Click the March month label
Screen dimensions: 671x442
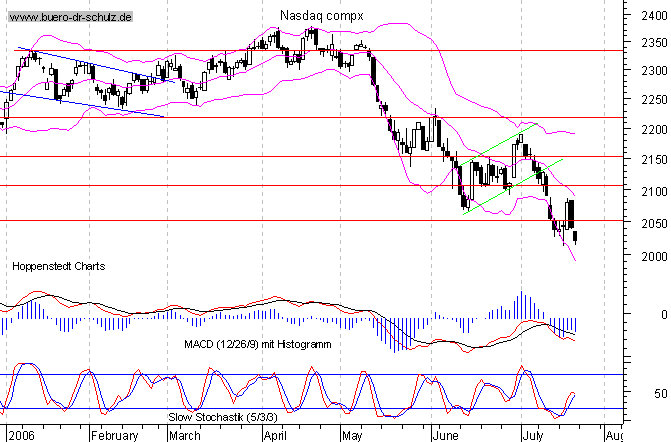pyautogui.click(x=184, y=436)
